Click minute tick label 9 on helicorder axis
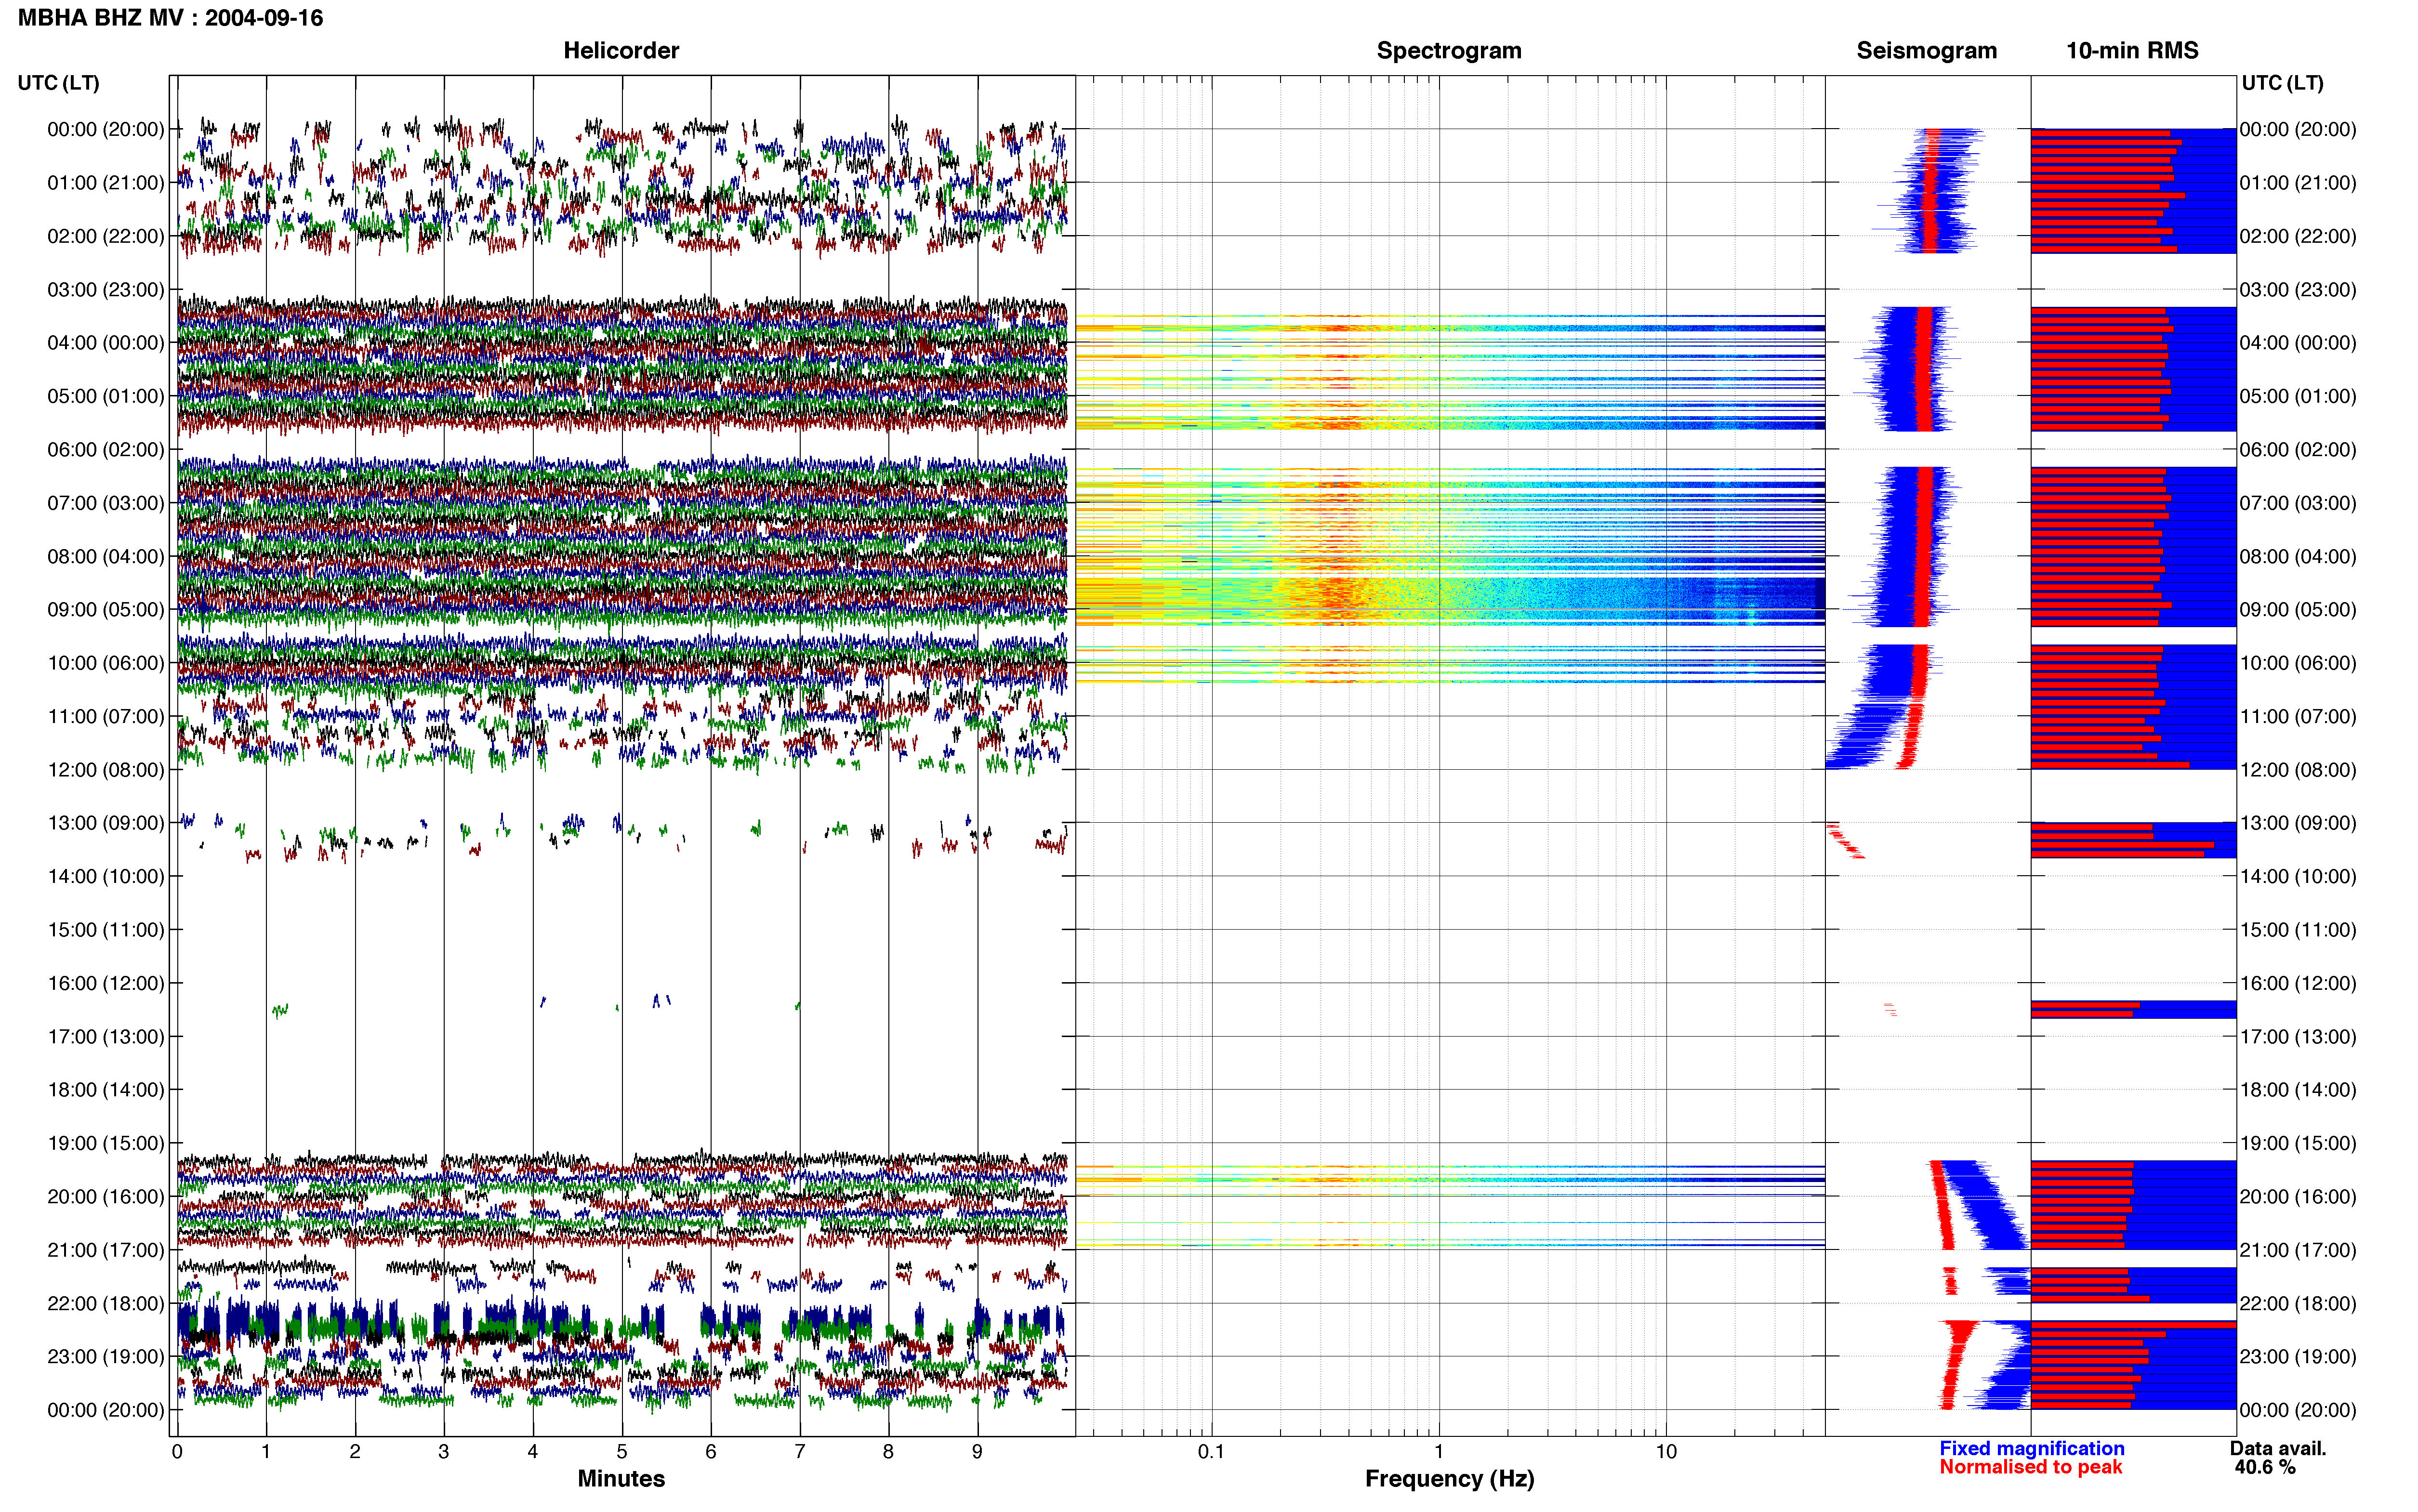Viewport: 2418px width, 1512px height. 977,1452
